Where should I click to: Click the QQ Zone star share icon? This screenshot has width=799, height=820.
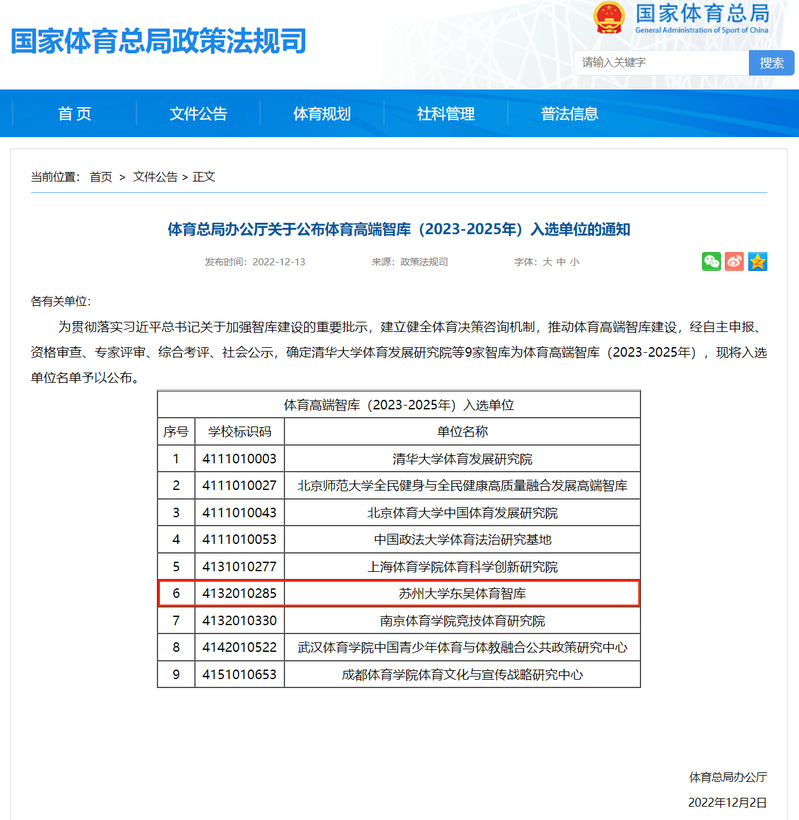tap(758, 262)
